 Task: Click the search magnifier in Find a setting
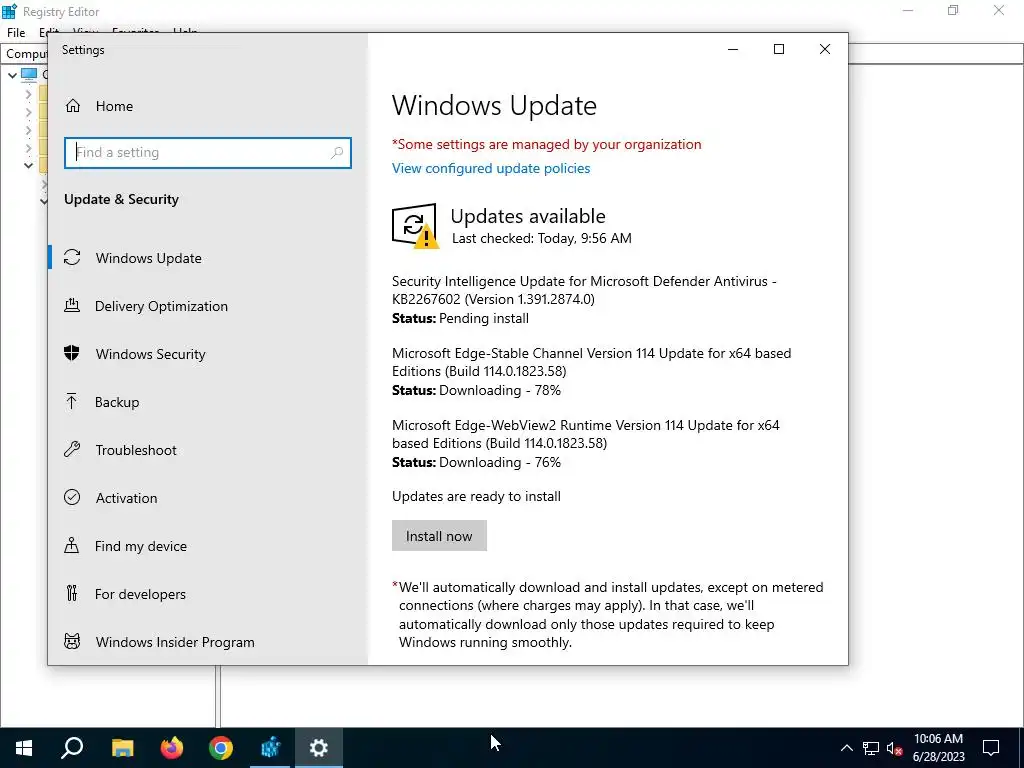[x=337, y=152]
